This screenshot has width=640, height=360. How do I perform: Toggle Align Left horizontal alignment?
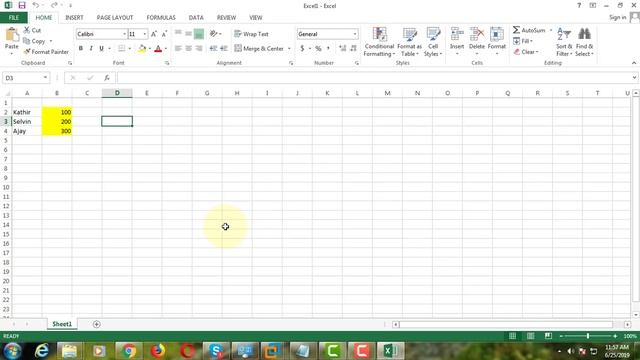178,49
